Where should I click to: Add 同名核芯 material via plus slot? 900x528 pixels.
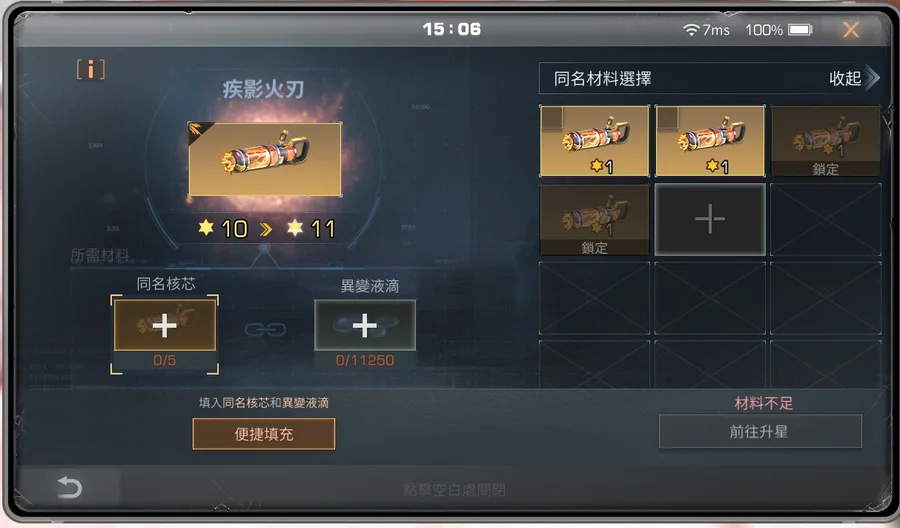165,325
